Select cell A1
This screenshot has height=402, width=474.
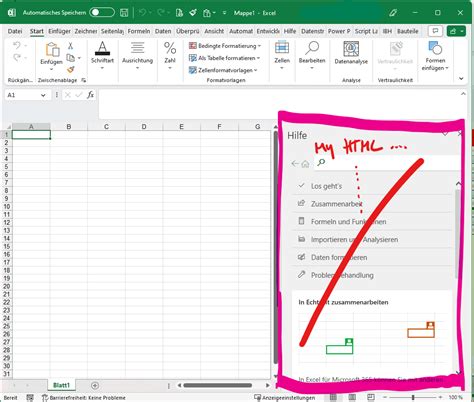(x=31, y=135)
